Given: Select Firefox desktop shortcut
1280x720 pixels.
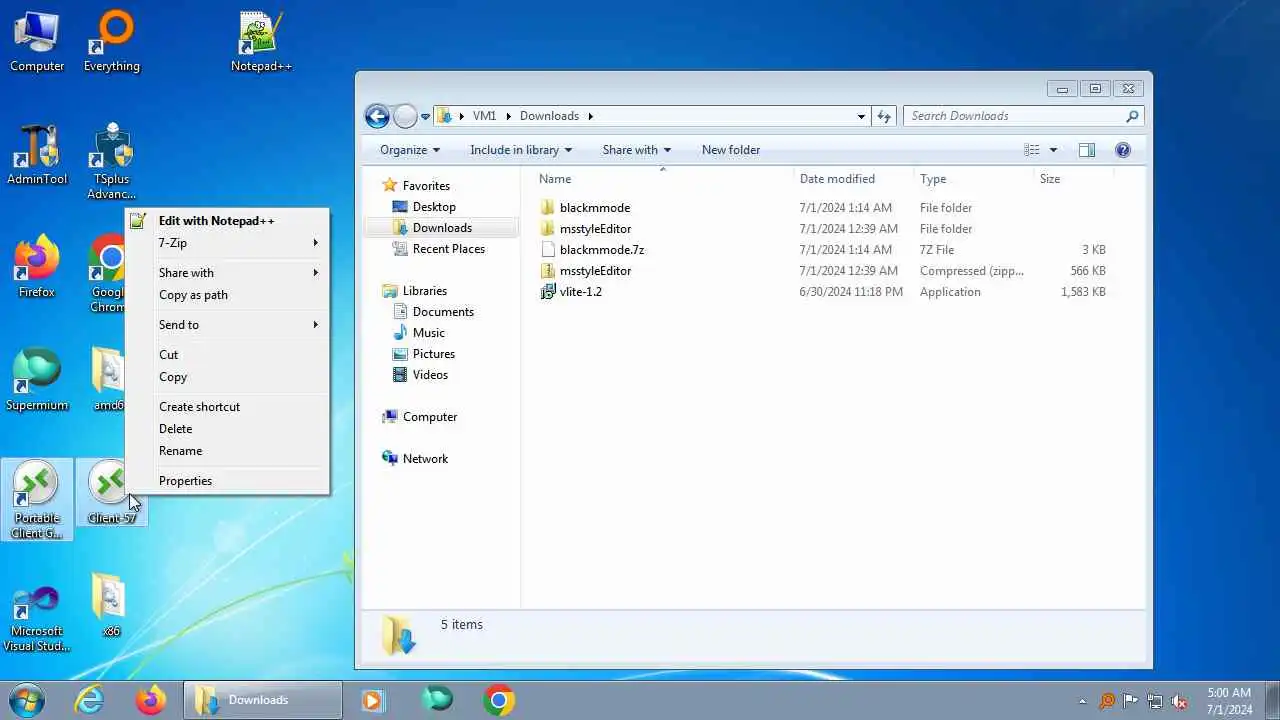Looking at the screenshot, I should click(x=37, y=268).
